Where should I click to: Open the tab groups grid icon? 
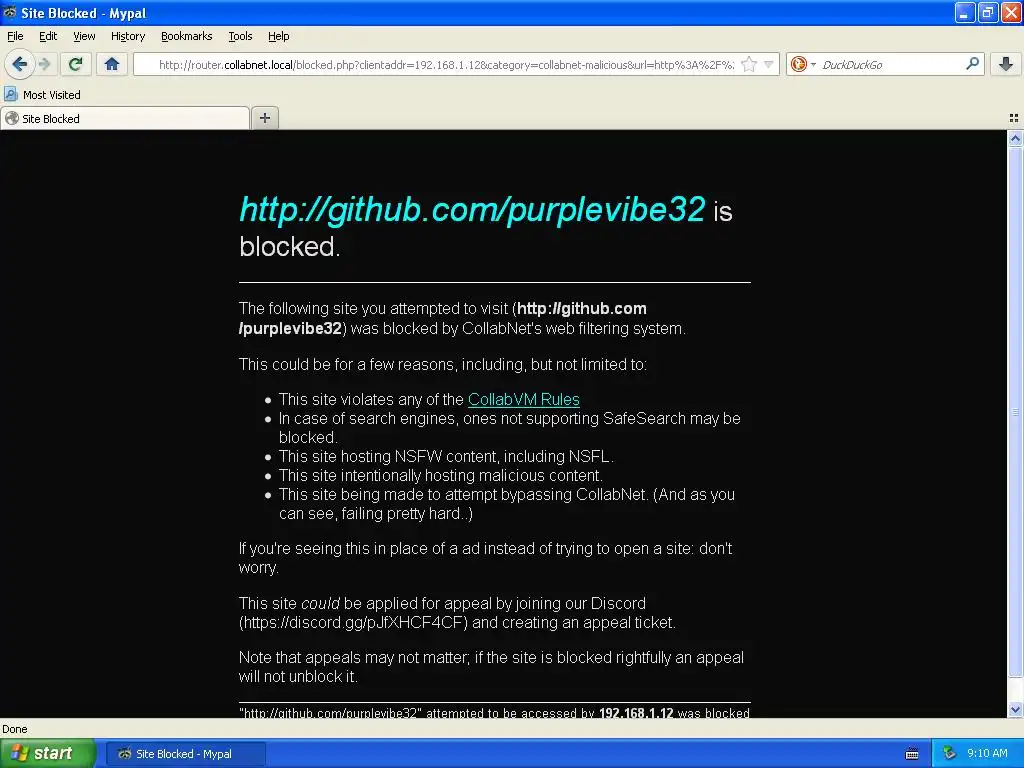click(1014, 118)
